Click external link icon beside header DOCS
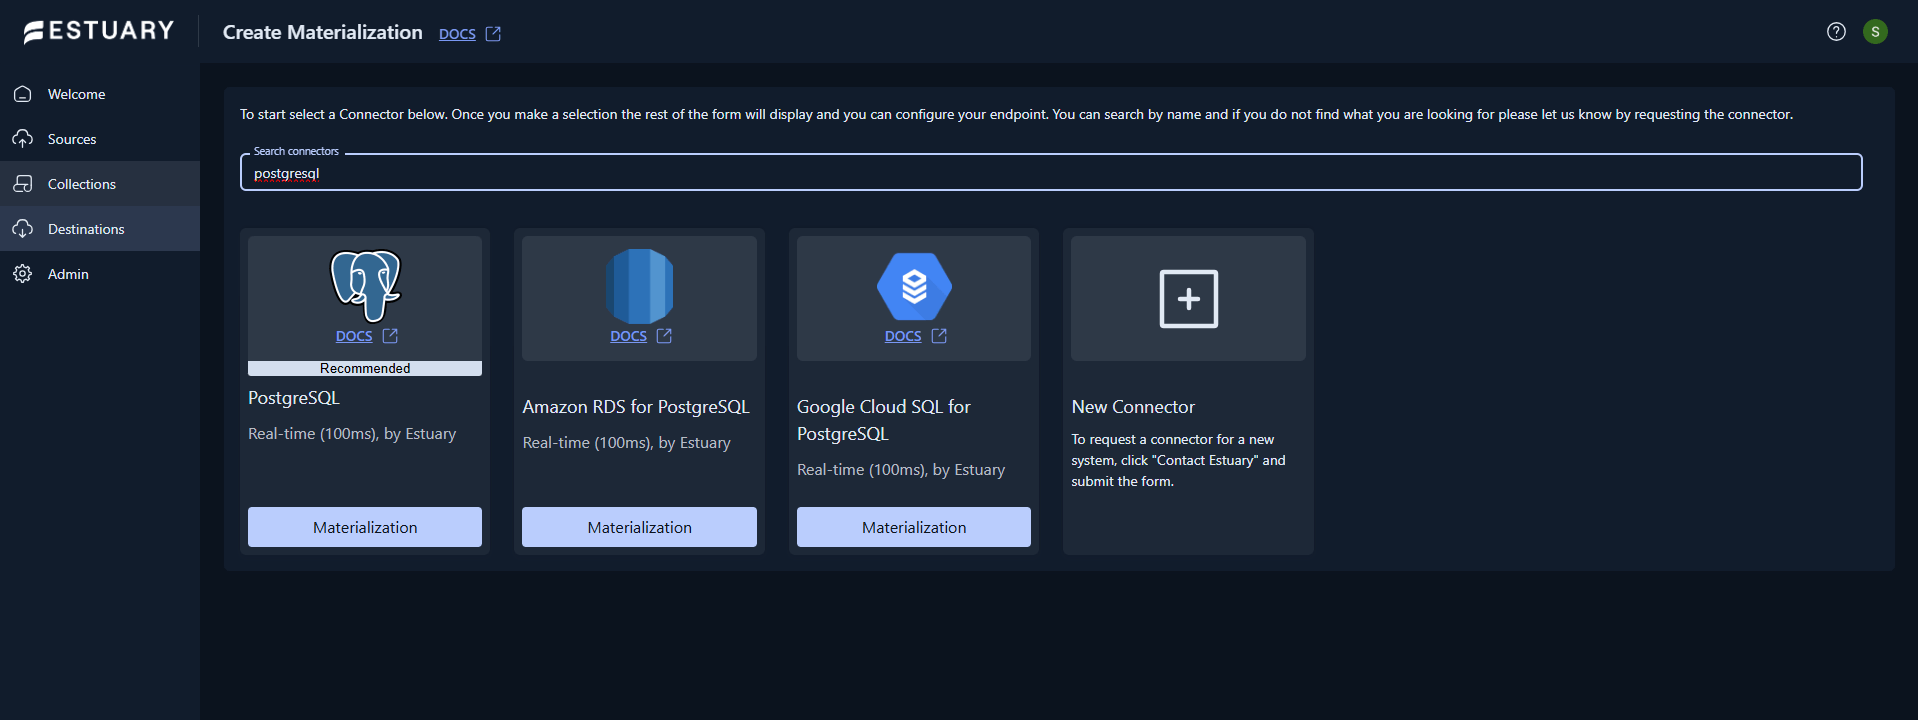 coord(493,34)
